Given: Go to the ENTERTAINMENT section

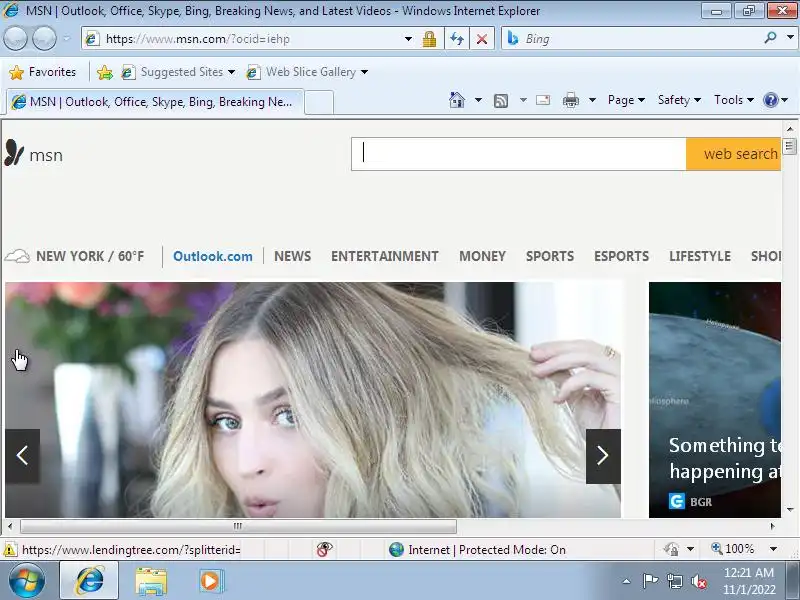Looking at the screenshot, I should (385, 256).
